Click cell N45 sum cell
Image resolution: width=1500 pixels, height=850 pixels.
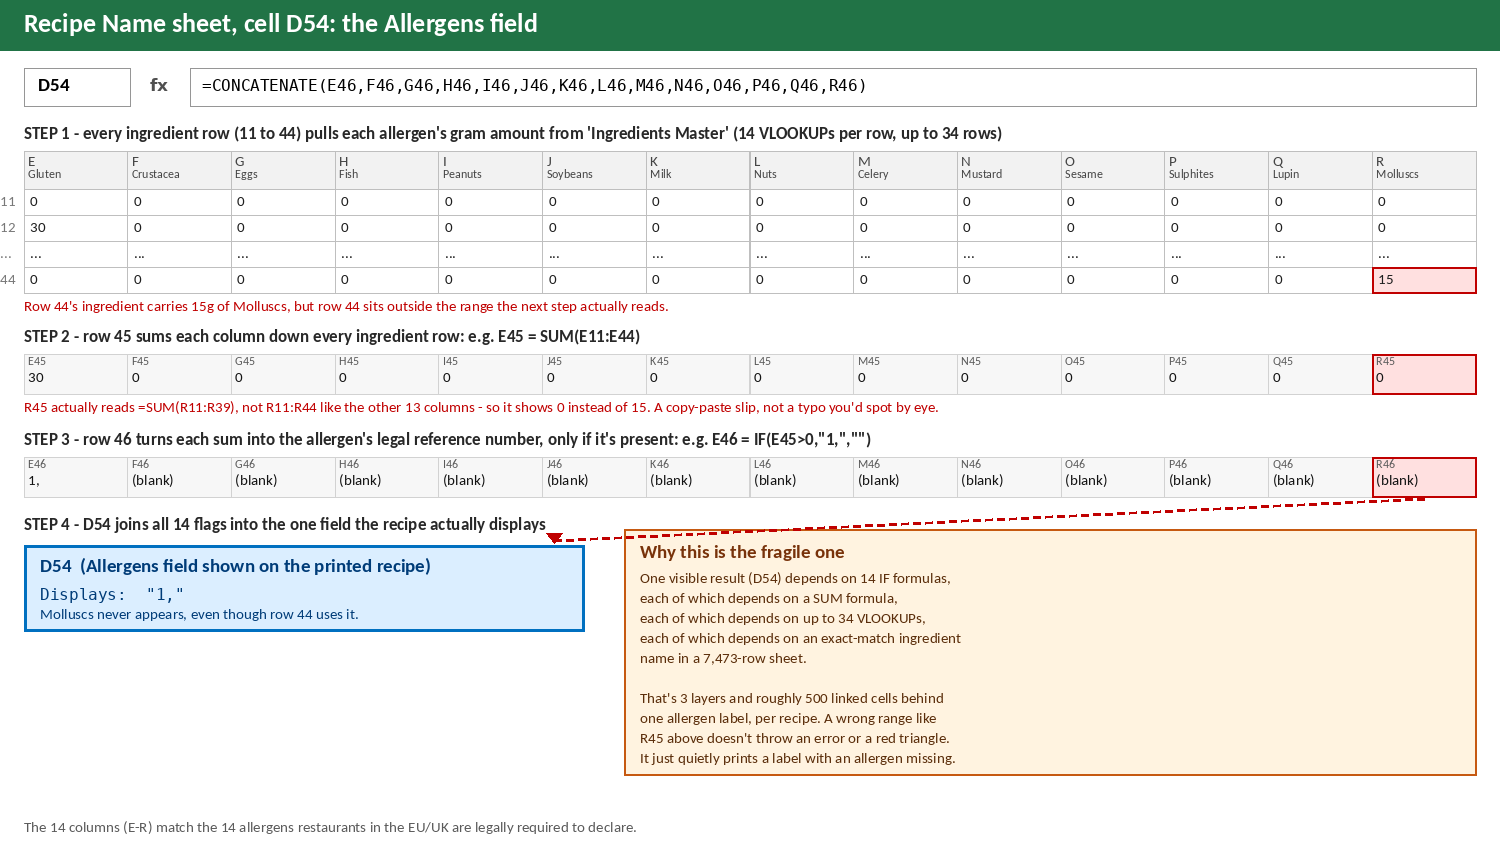[1010, 374]
